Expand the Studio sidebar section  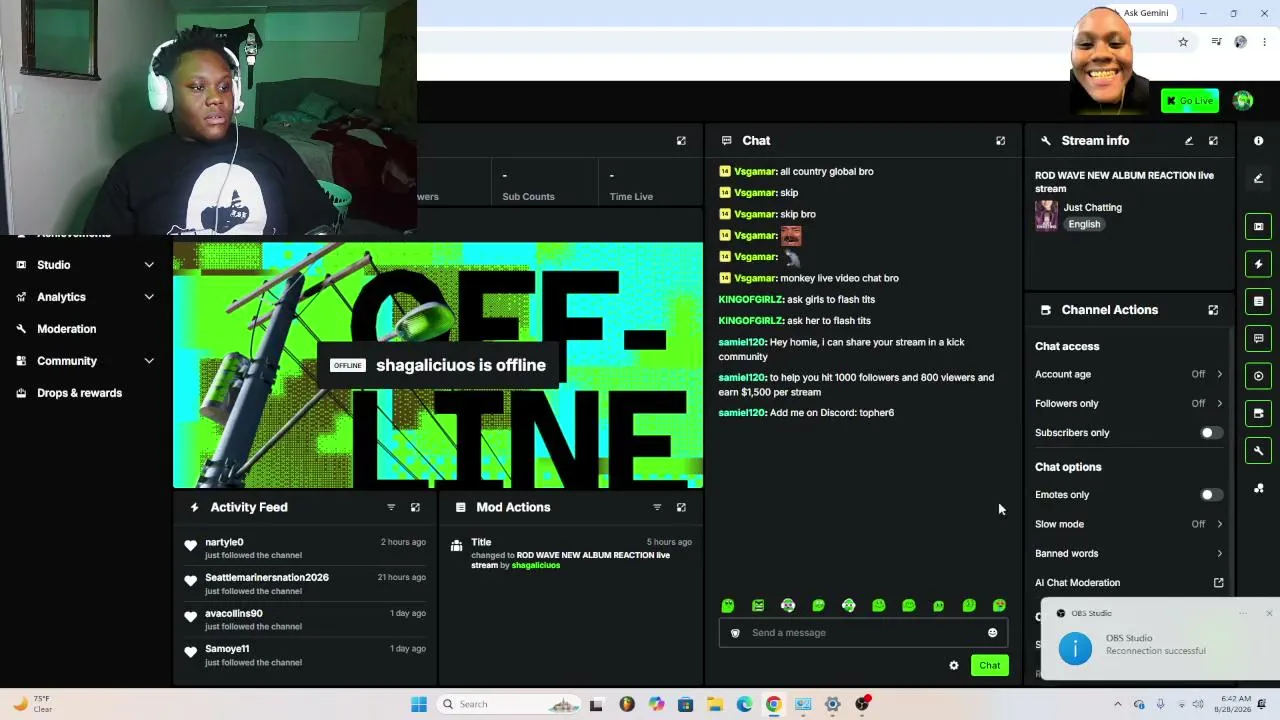click(x=85, y=265)
